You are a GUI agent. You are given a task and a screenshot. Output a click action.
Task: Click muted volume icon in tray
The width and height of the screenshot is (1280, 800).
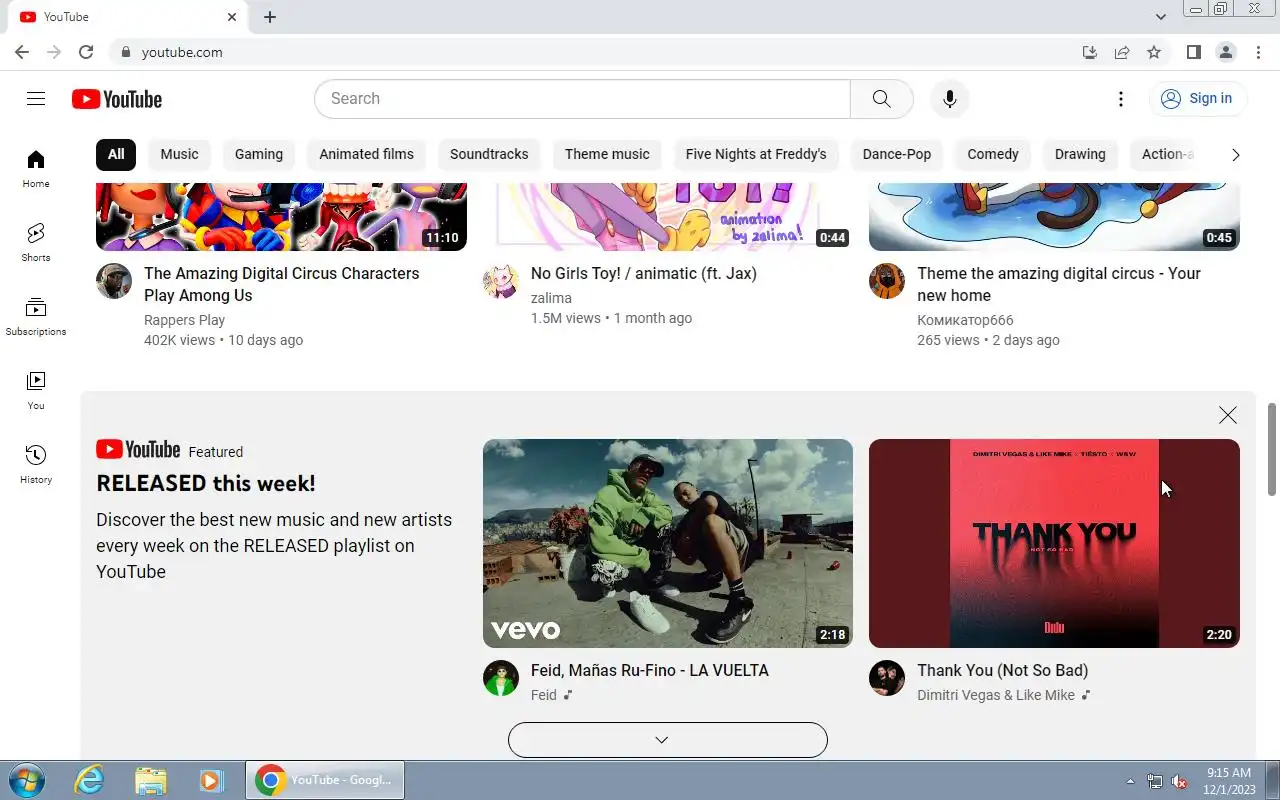point(1179,781)
